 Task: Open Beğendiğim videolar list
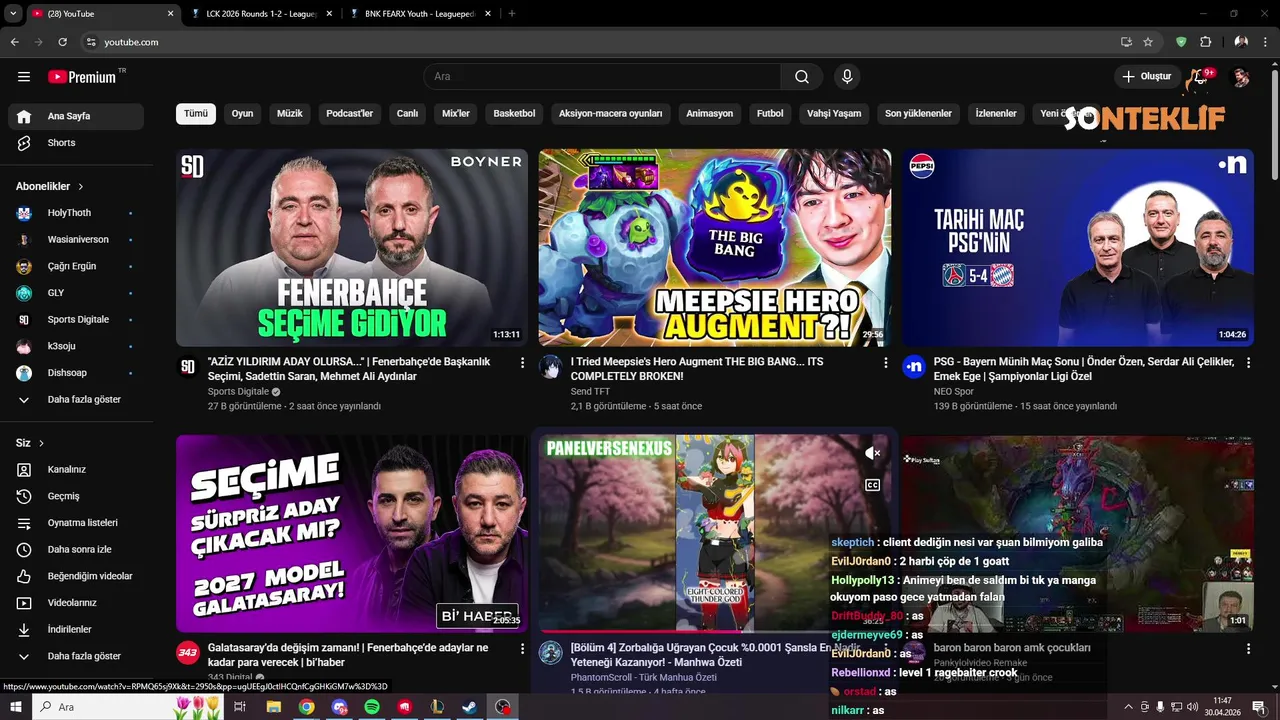point(76,576)
